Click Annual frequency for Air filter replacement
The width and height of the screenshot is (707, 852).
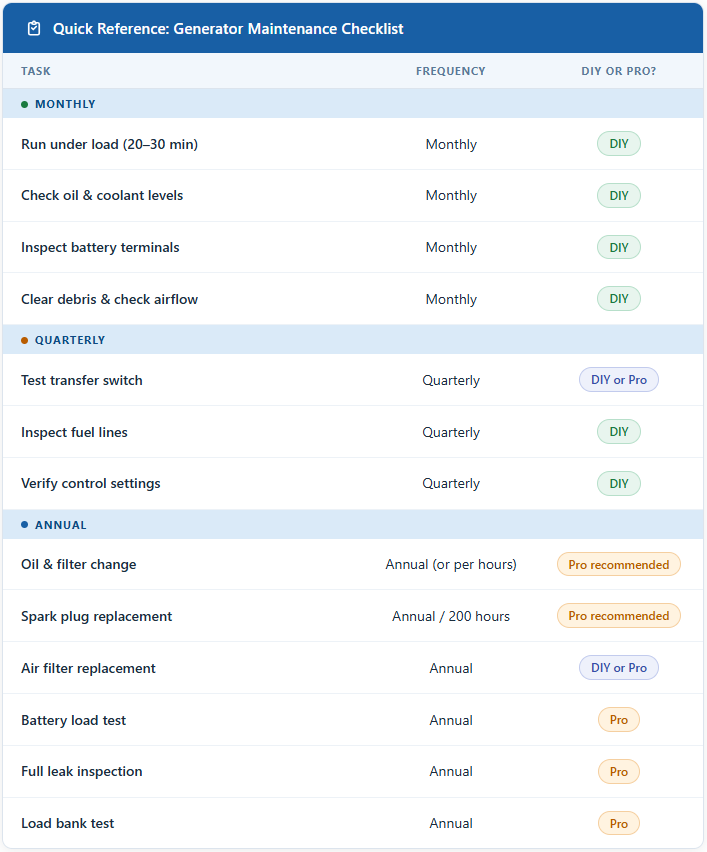coord(451,668)
